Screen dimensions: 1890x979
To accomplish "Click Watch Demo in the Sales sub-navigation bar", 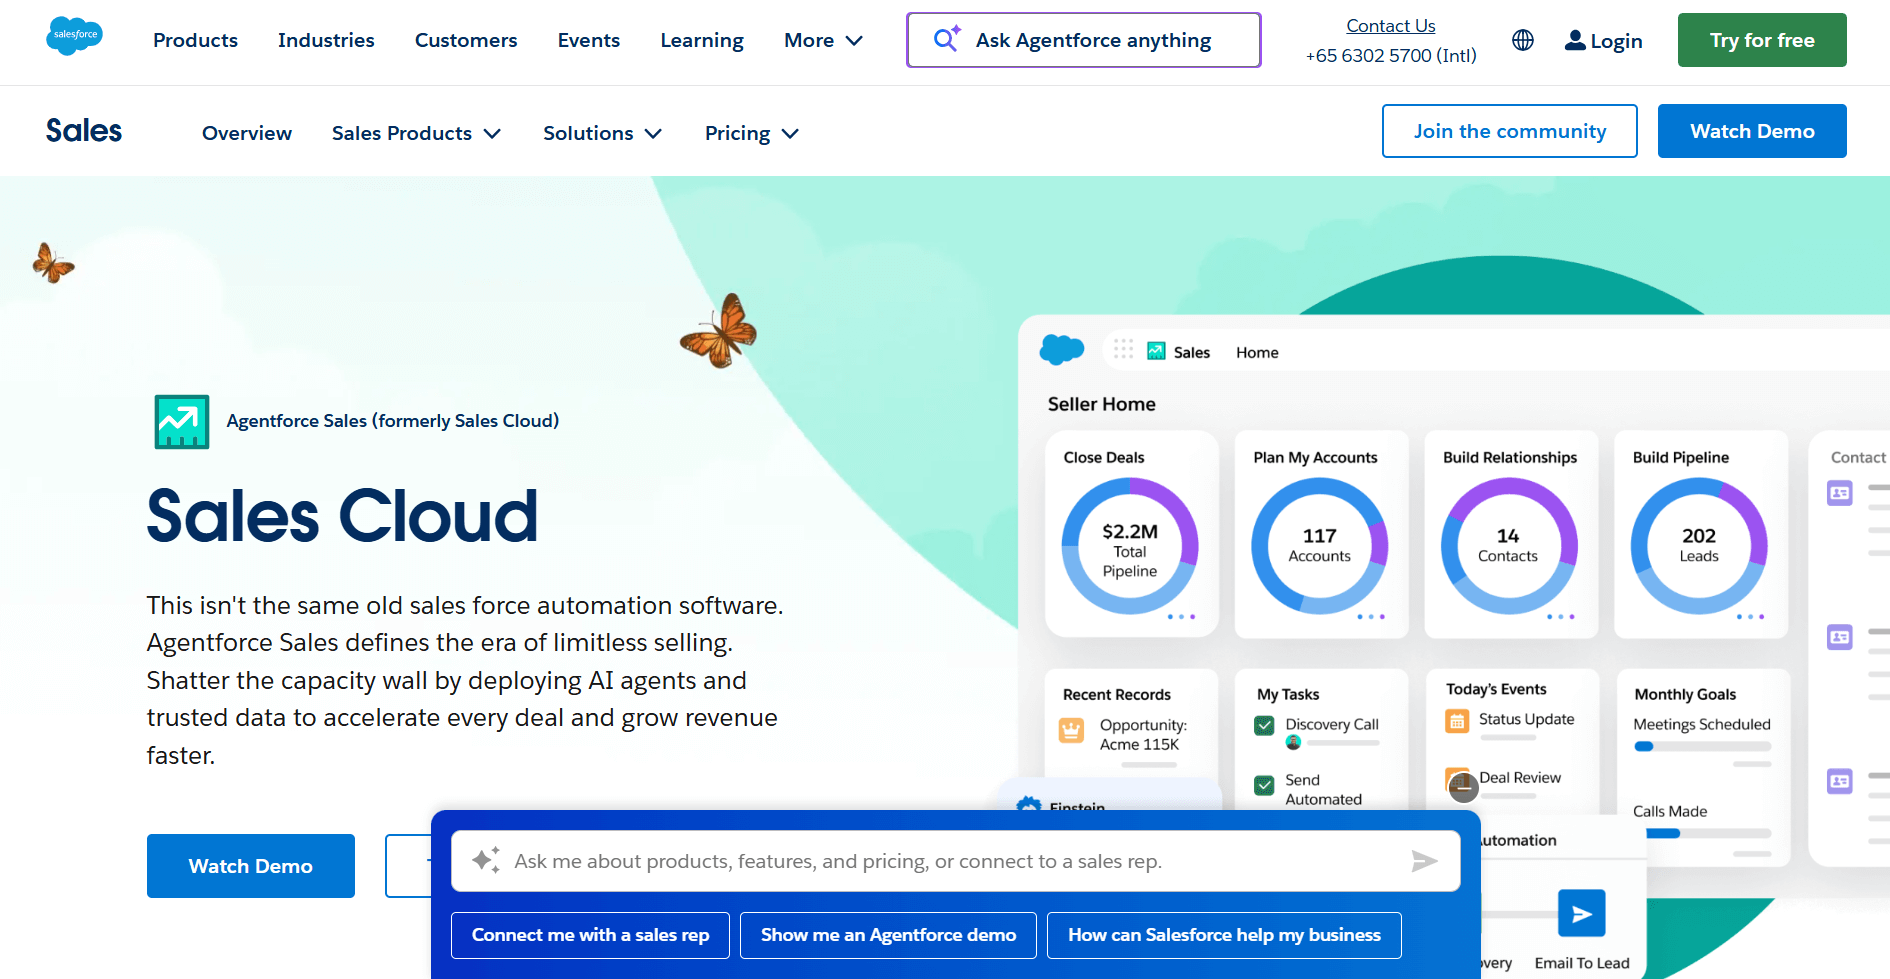I will (1752, 131).
